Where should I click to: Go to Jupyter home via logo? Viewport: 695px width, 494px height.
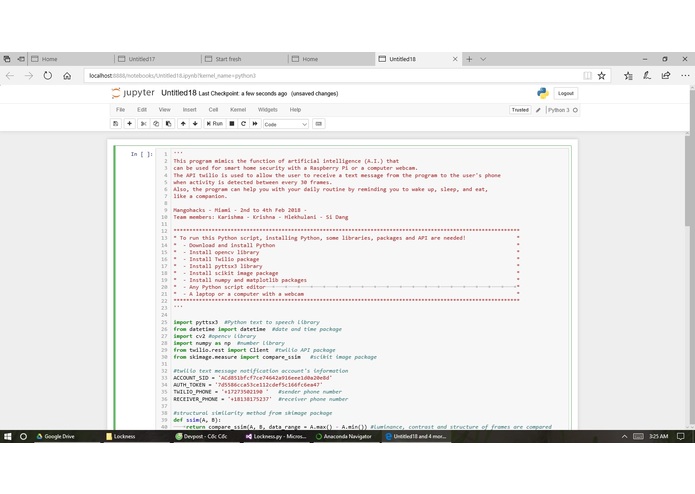point(133,93)
